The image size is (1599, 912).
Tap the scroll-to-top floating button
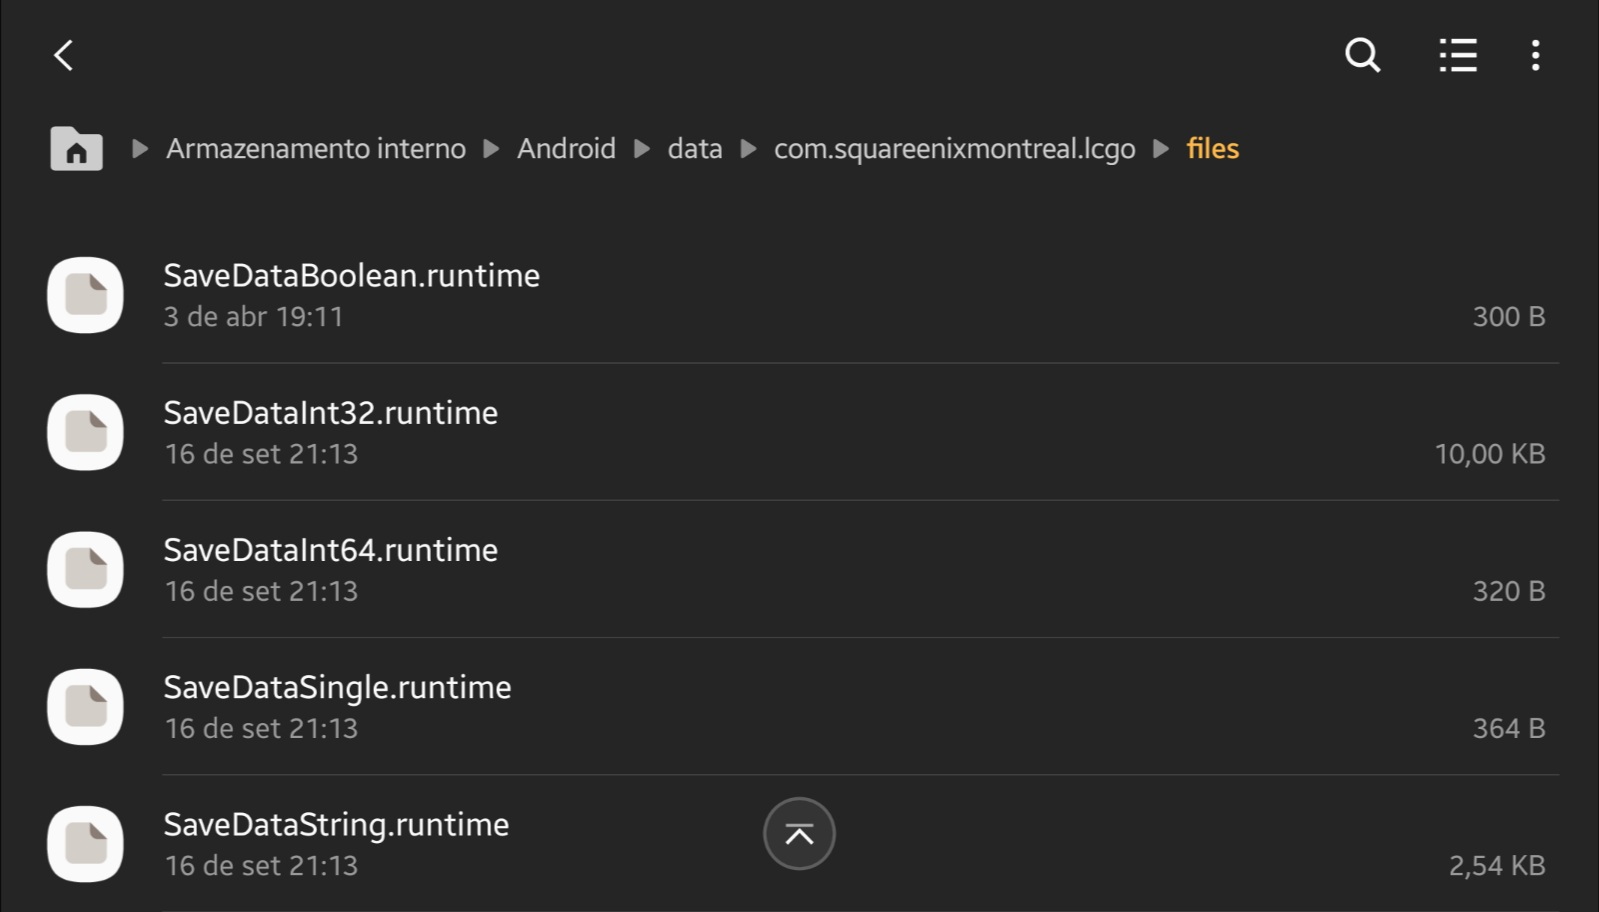[799, 834]
